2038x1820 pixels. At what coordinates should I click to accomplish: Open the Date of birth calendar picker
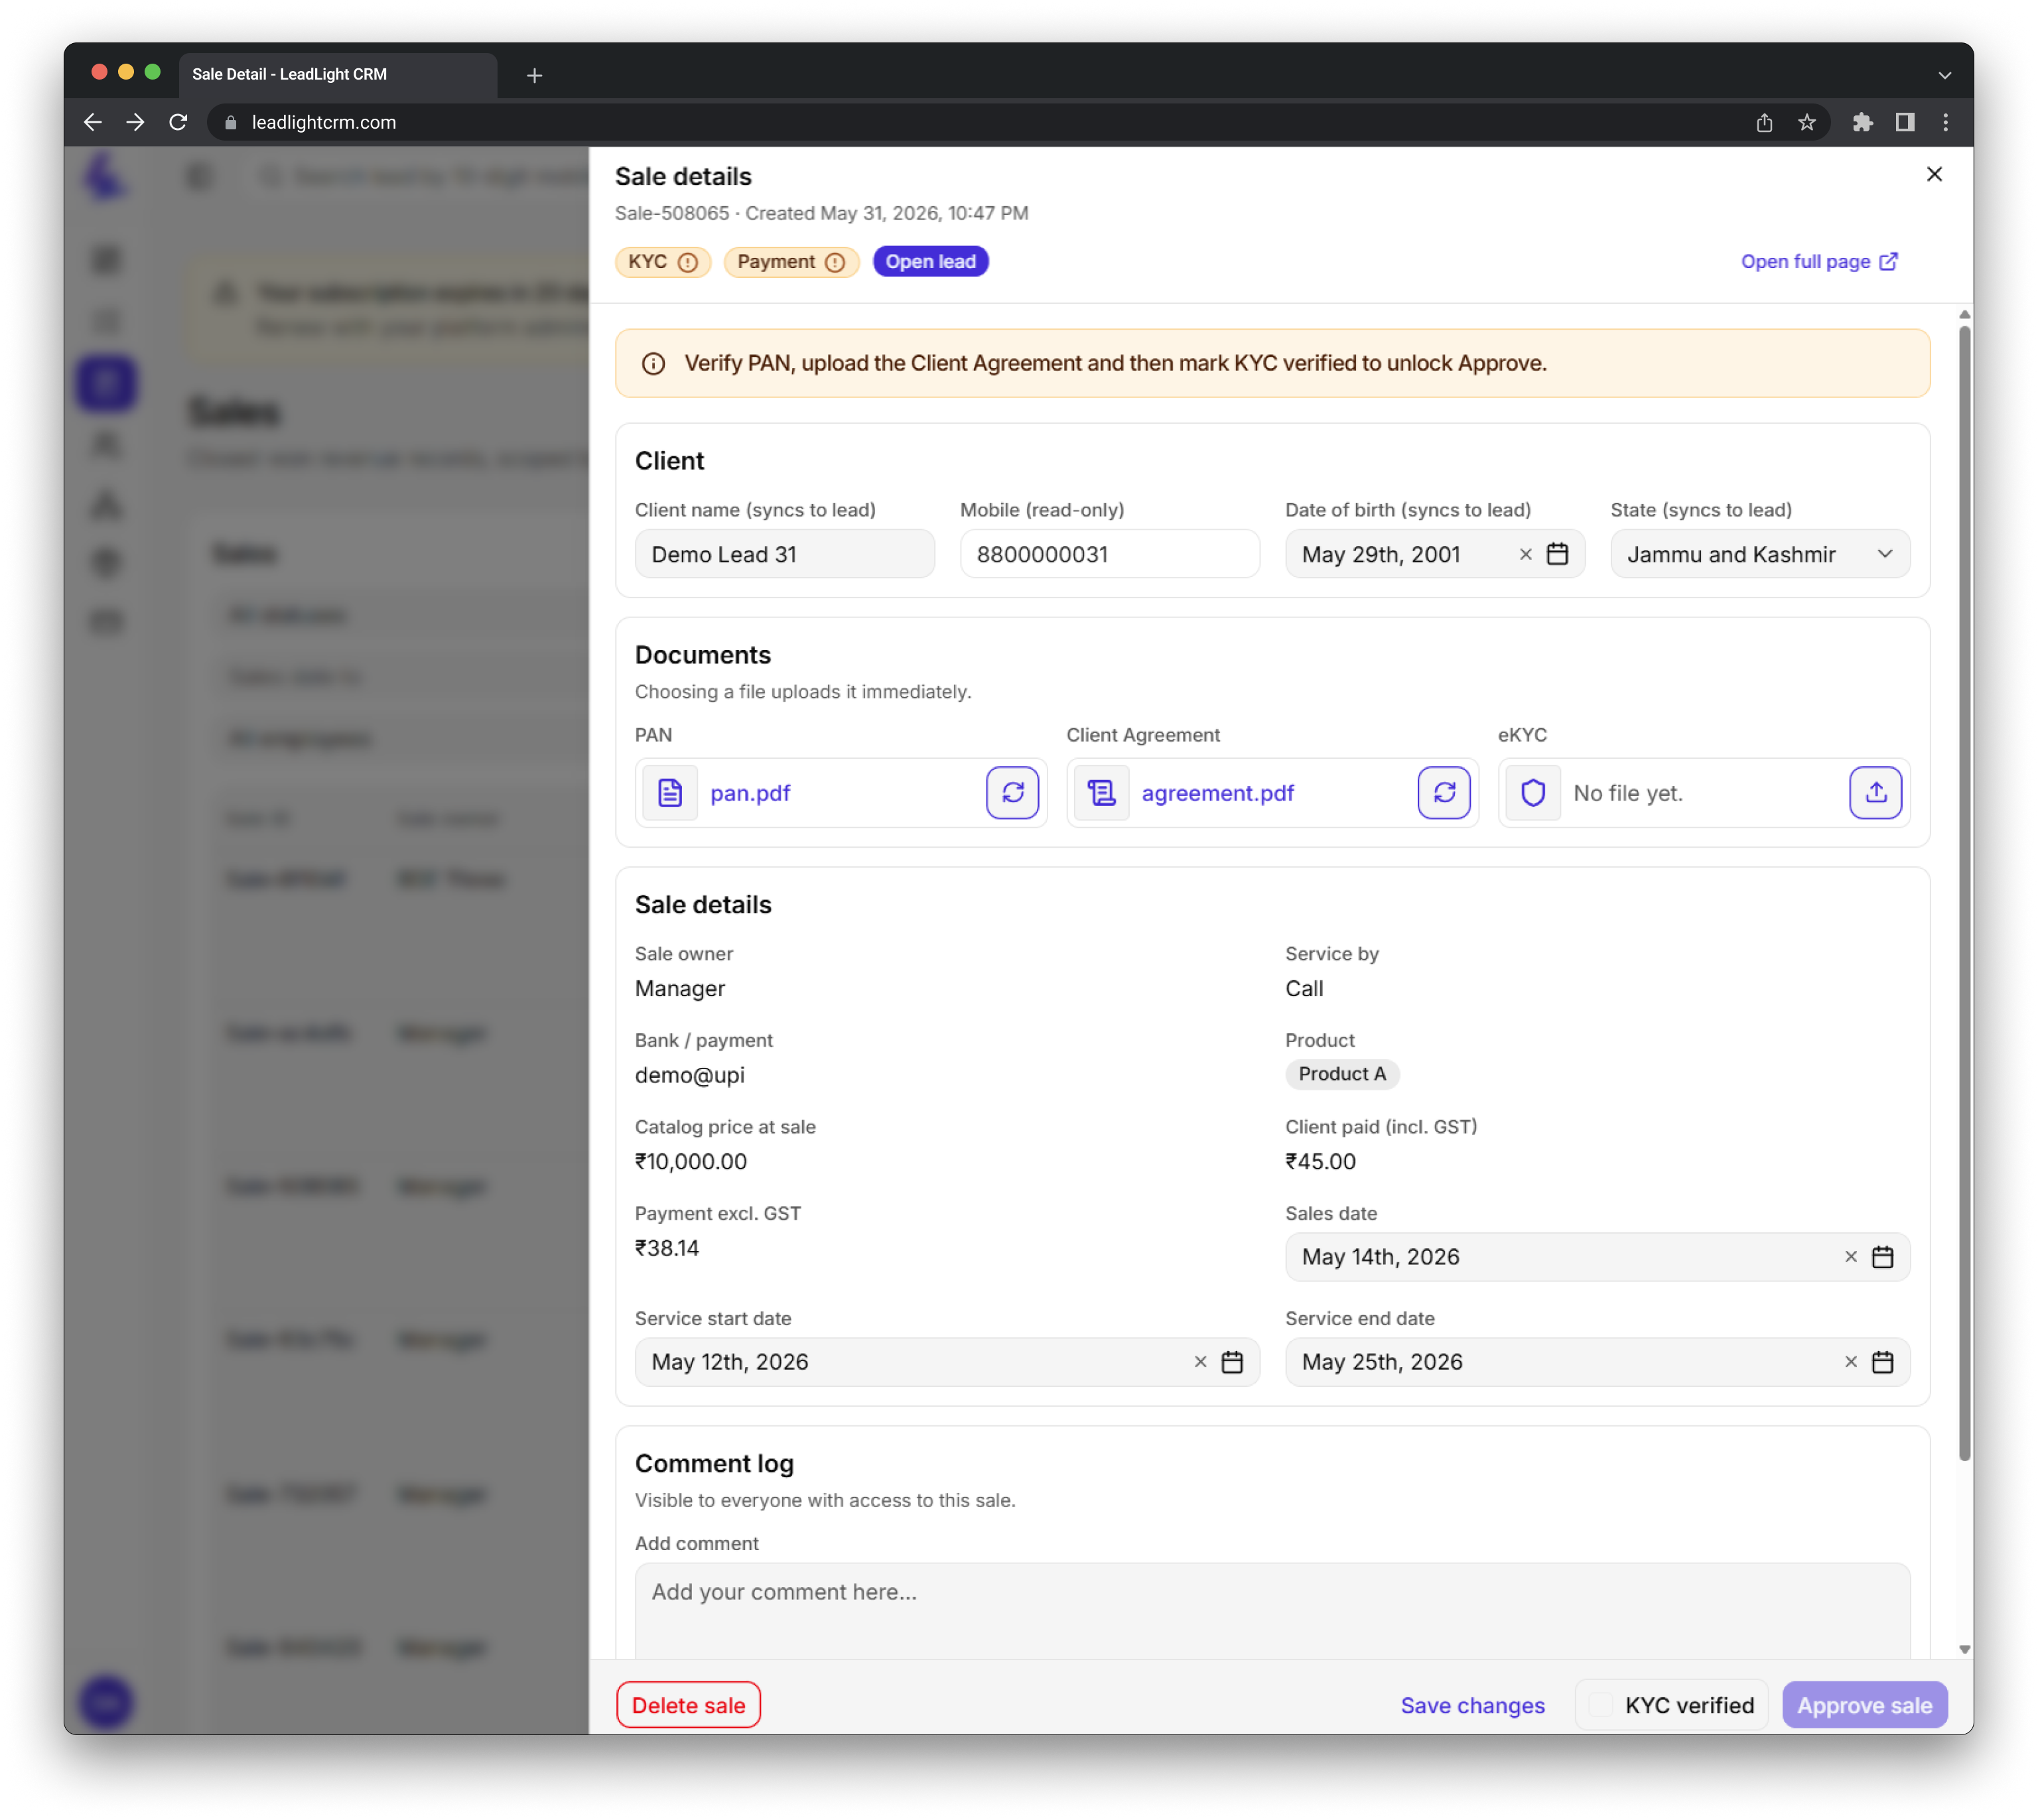(1557, 554)
